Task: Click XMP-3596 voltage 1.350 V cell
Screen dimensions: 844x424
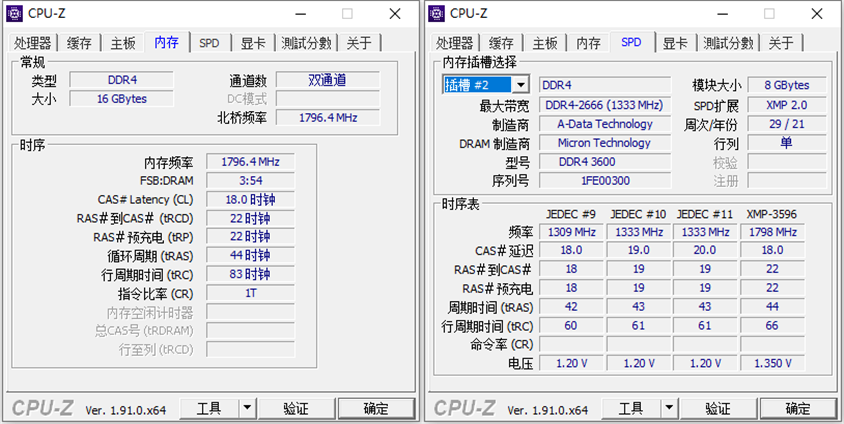Action: (773, 363)
